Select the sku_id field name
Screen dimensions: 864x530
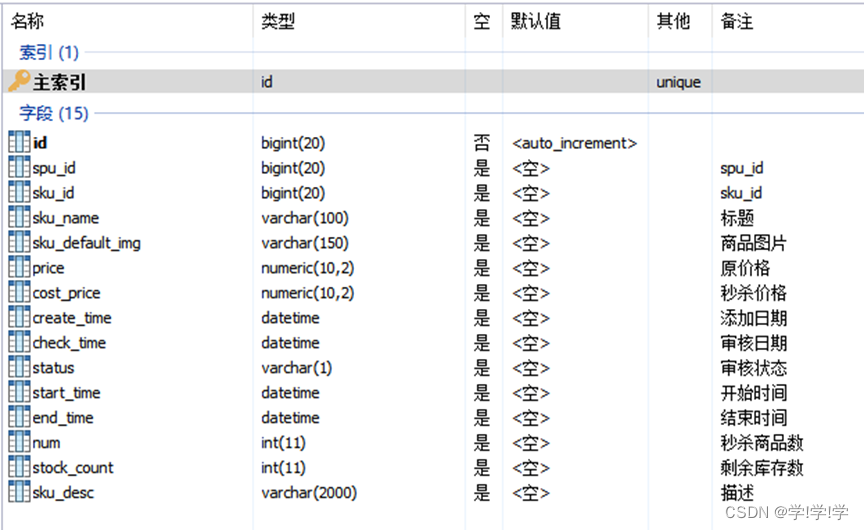pyautogui.click(x=53, y=193)
